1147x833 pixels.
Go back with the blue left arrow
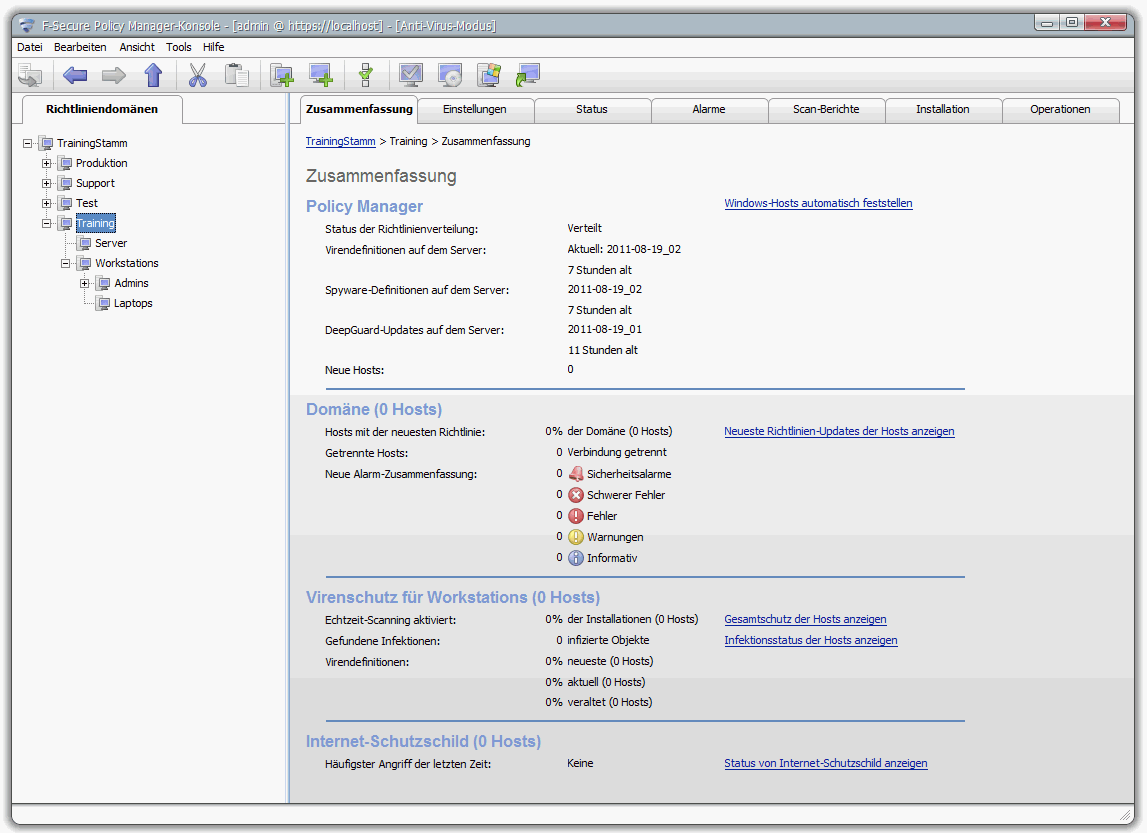75,75
